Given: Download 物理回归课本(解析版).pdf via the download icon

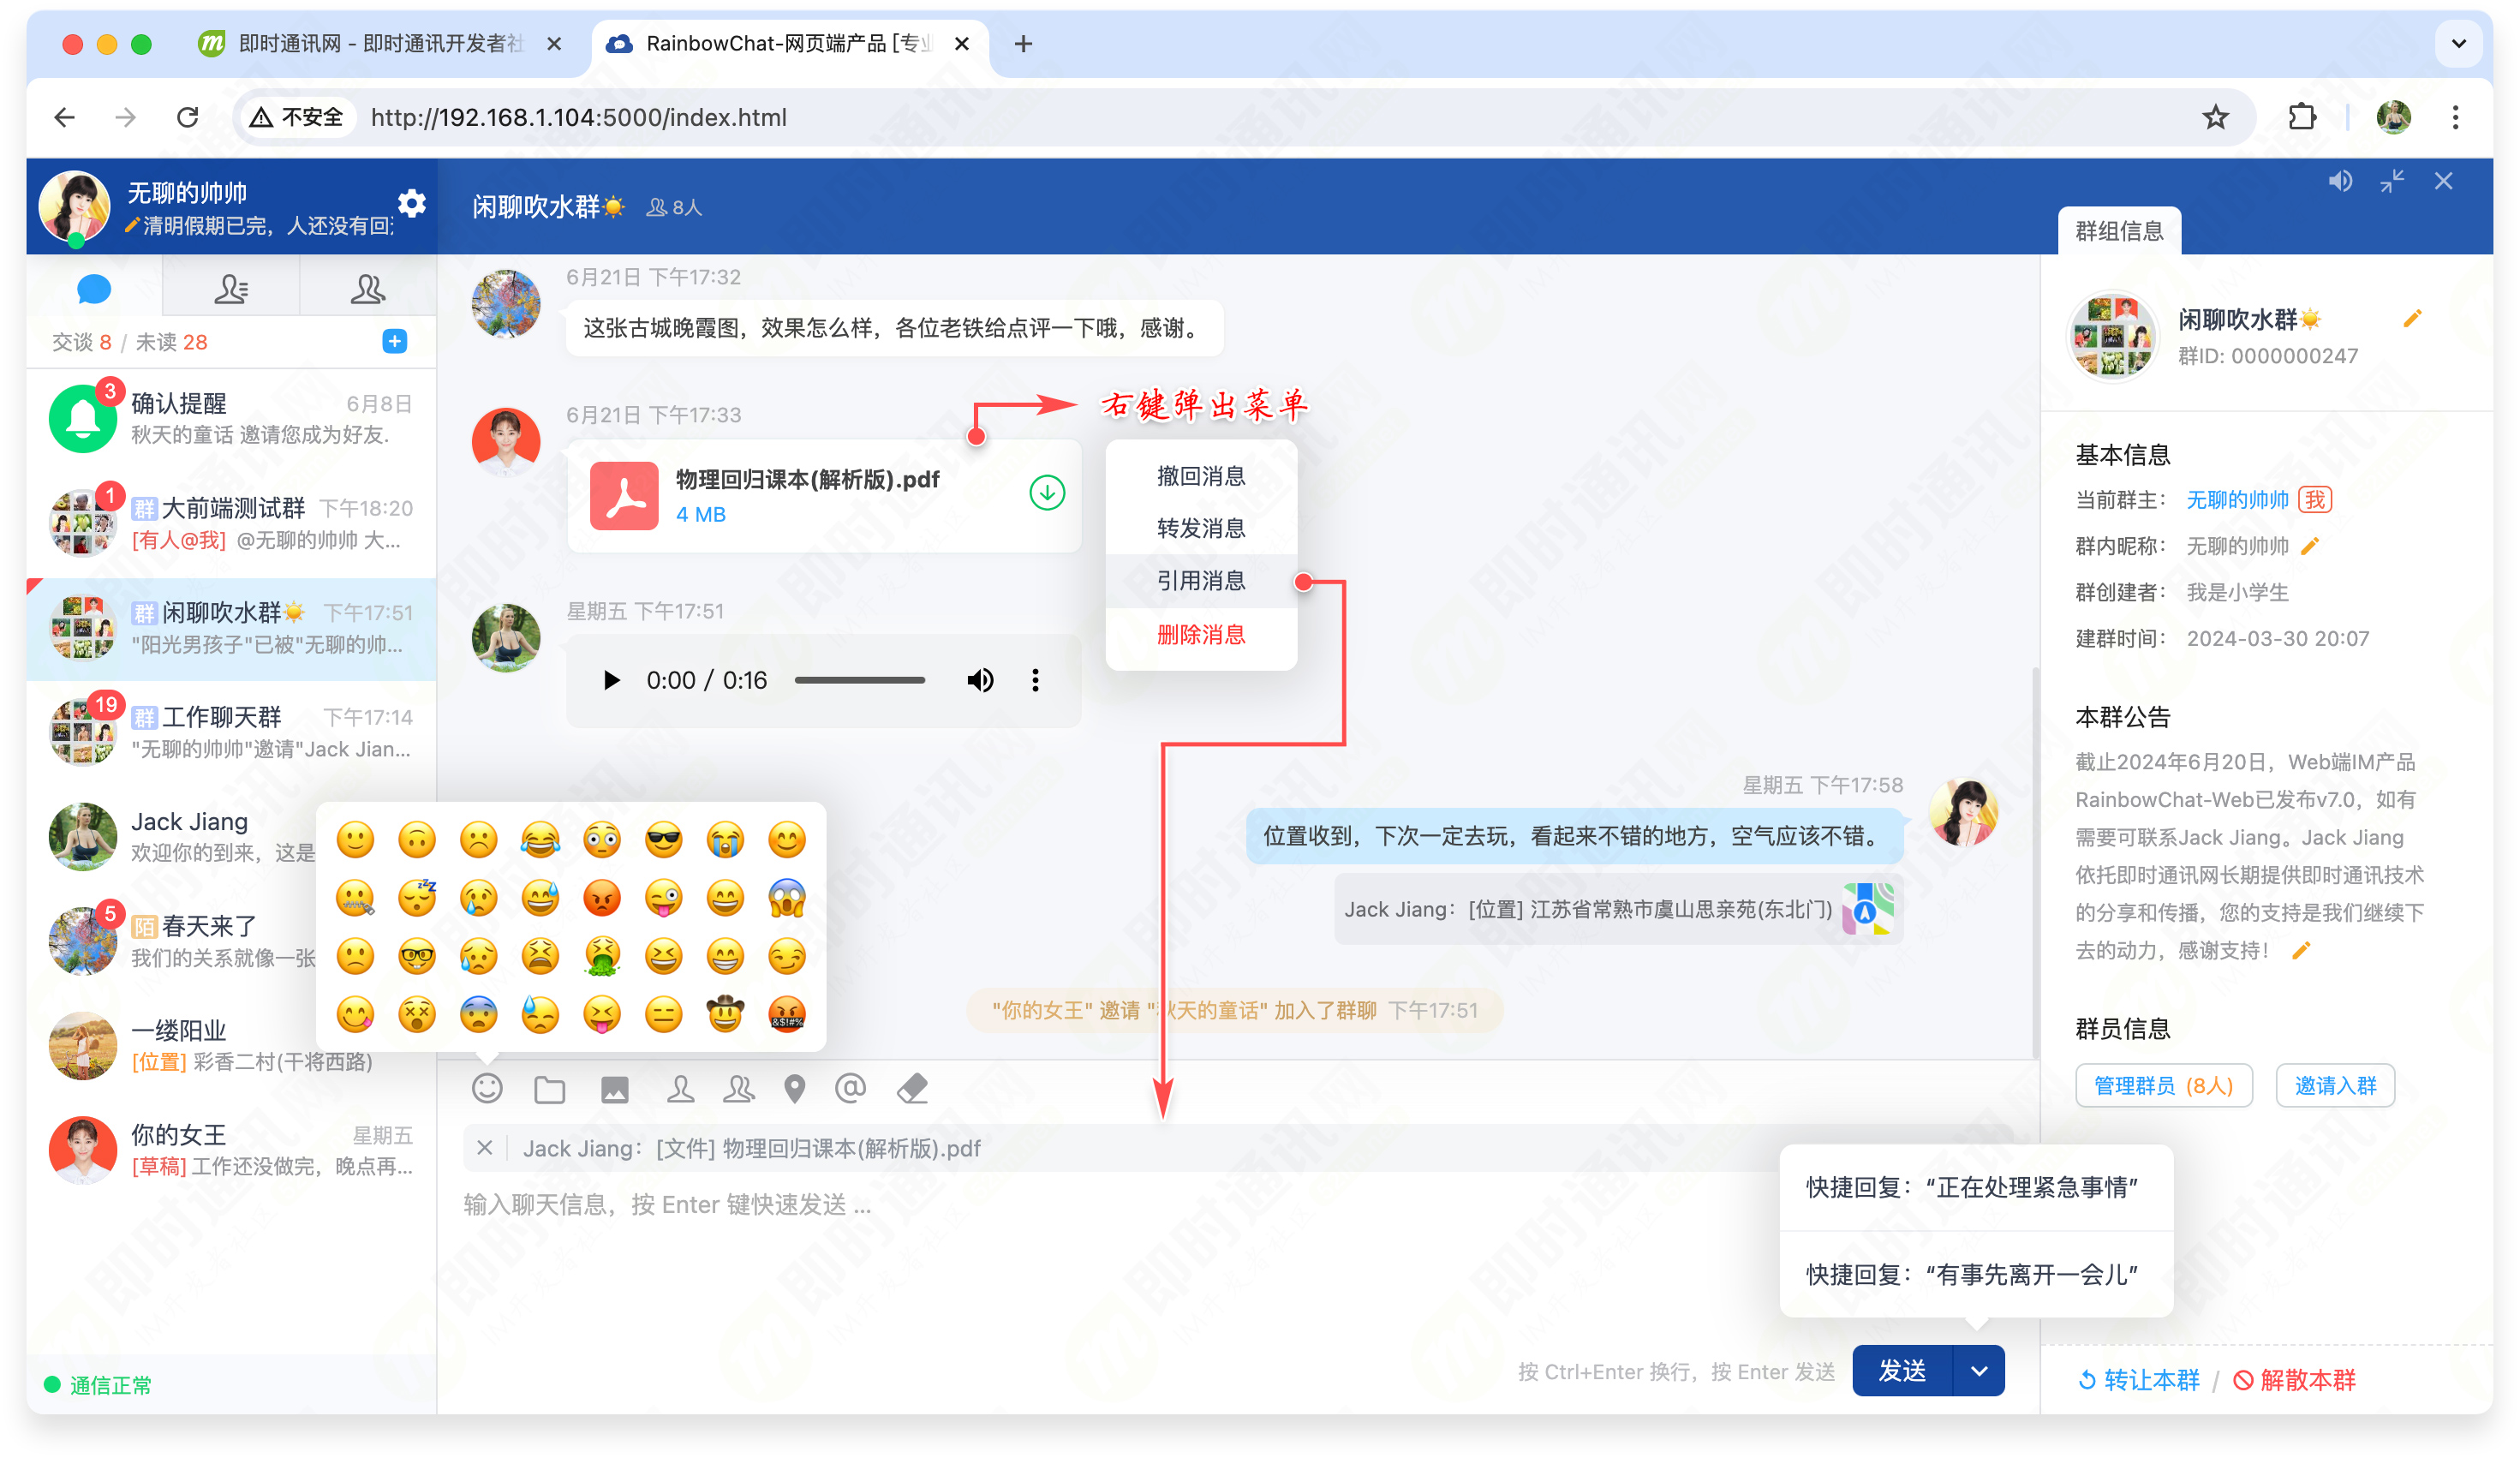Looking at the screenshot, I should pyautogui.click(x=1046, y=492).
